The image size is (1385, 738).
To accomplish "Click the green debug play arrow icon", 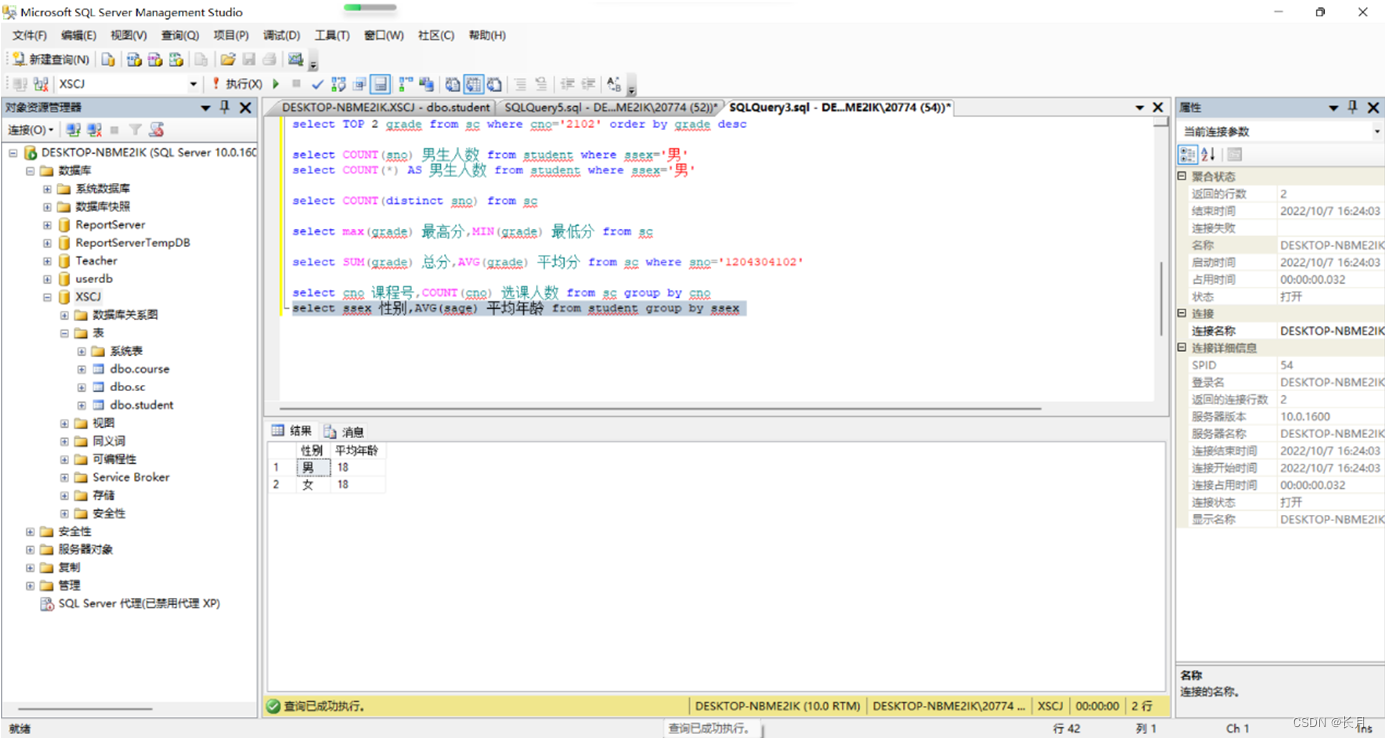I will coord(276,84).
